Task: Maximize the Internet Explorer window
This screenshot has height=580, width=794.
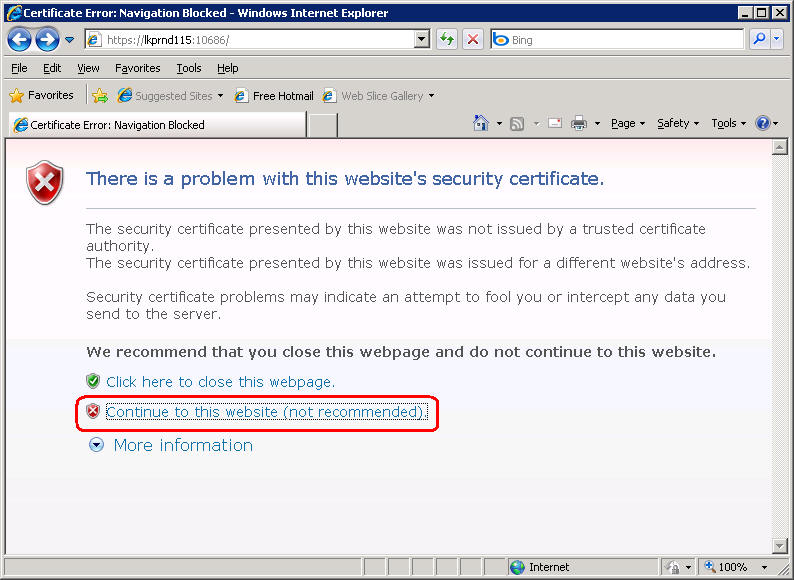Action: click(761, 13)
